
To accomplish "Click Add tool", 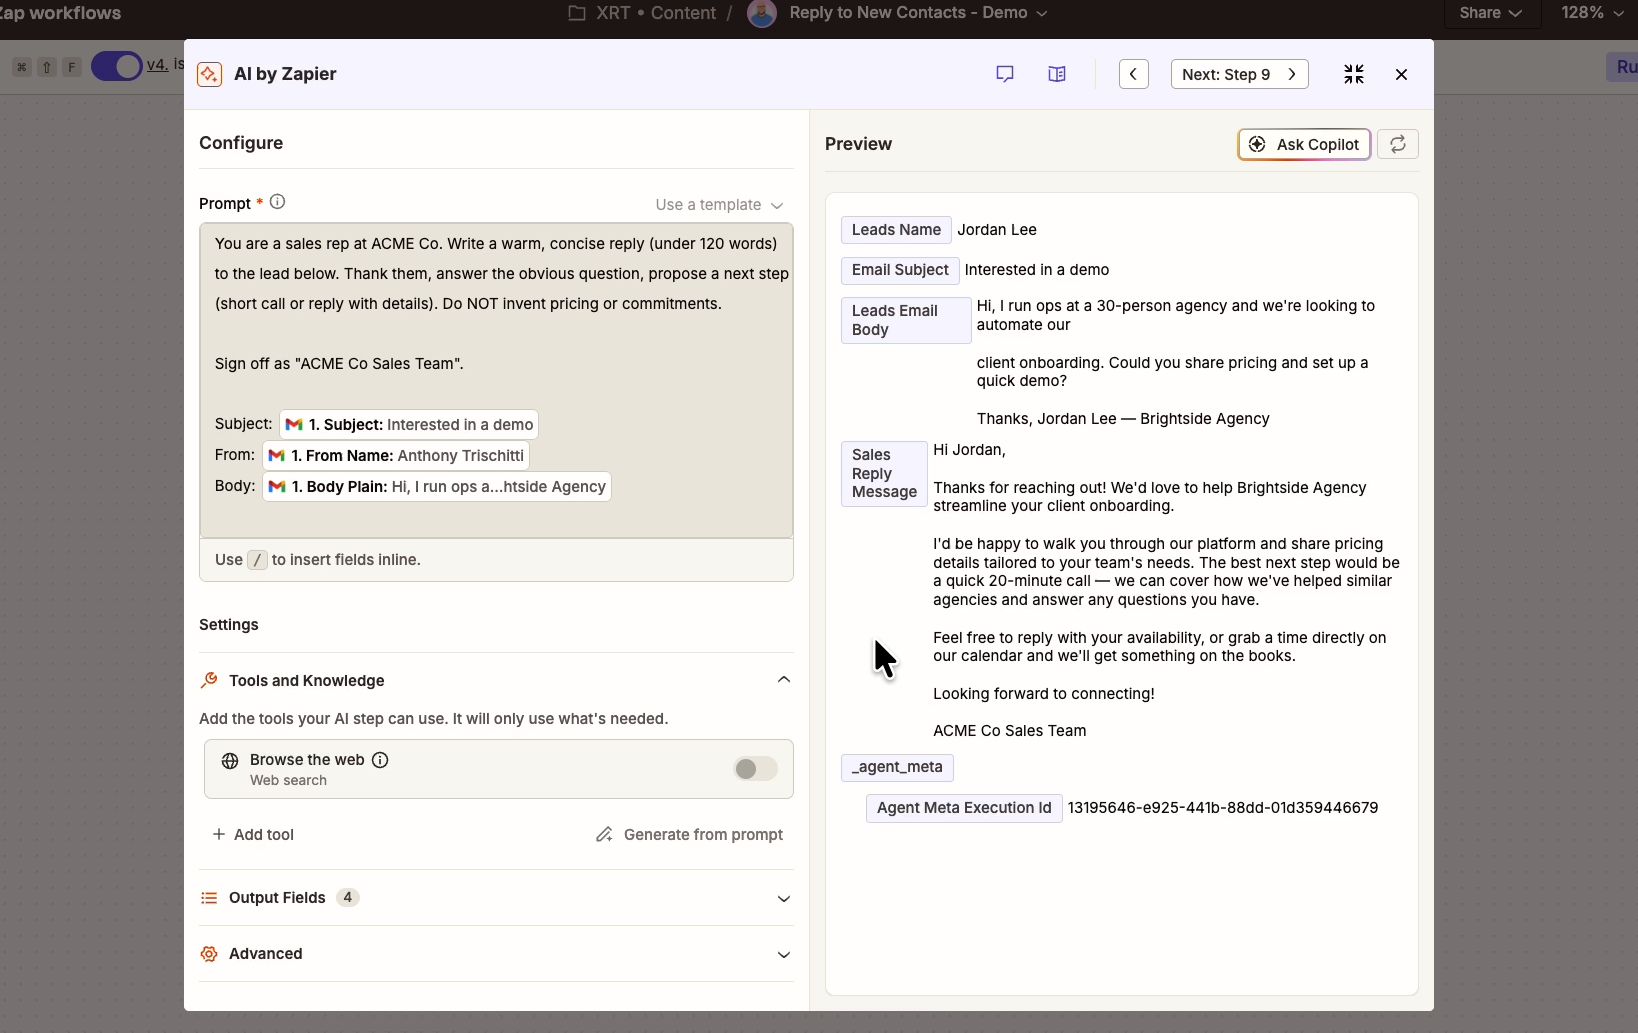I will coord(253,835).
